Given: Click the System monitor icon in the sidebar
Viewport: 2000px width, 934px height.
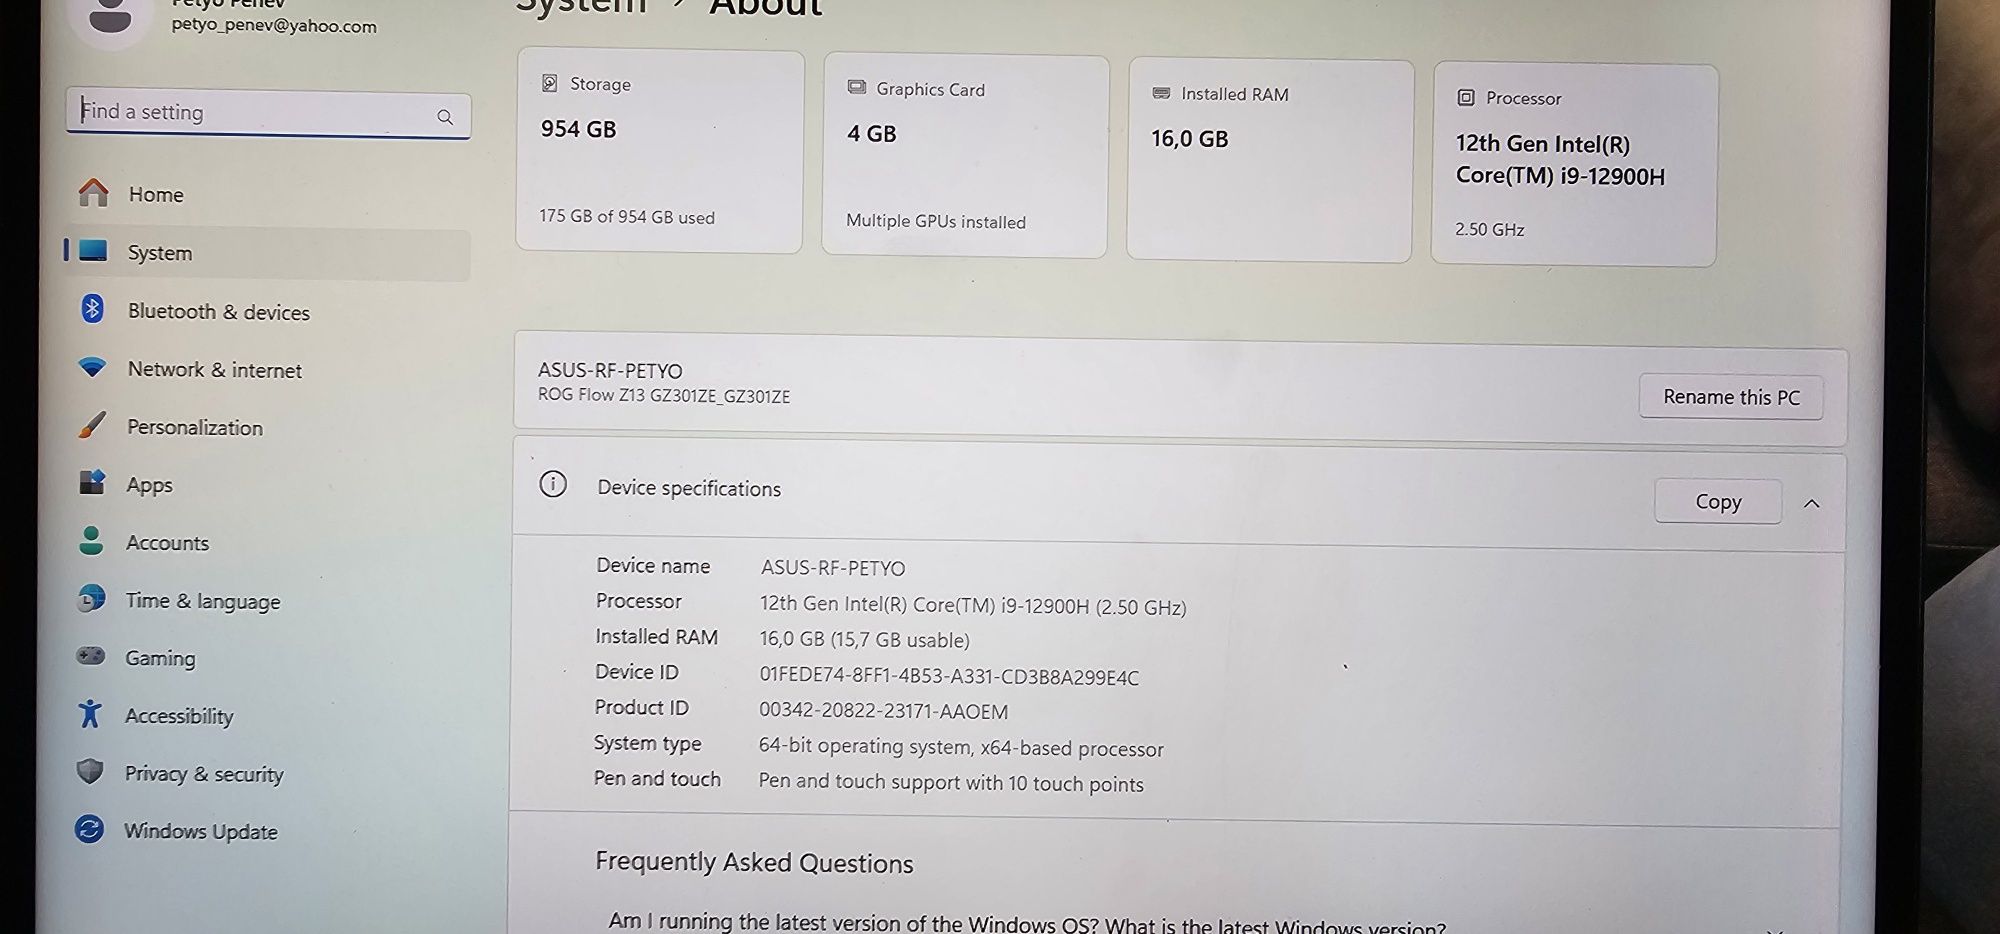Looking at the screenshot, I should tap(93, 251).
